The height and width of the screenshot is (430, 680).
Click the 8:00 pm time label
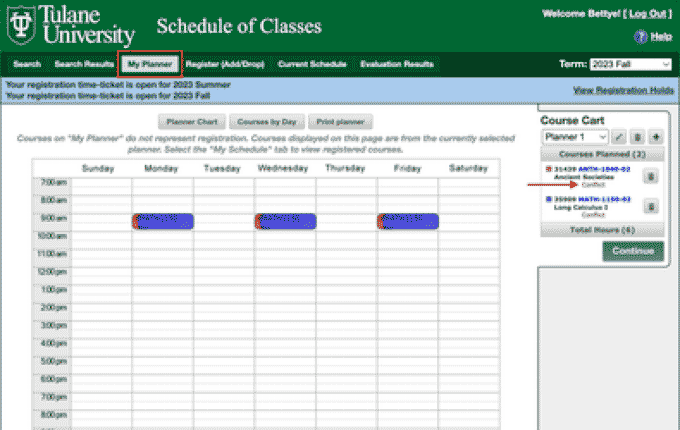point(54,414)
